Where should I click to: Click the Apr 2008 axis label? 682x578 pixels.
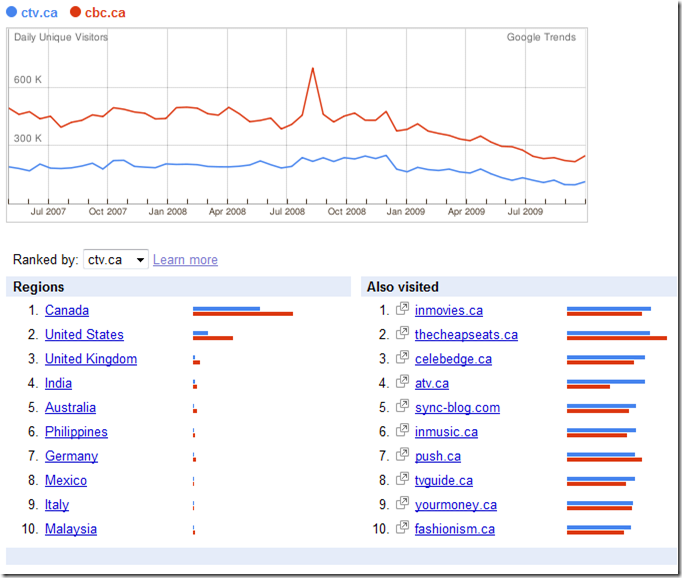pyautogui.click(x=227, y=212)
